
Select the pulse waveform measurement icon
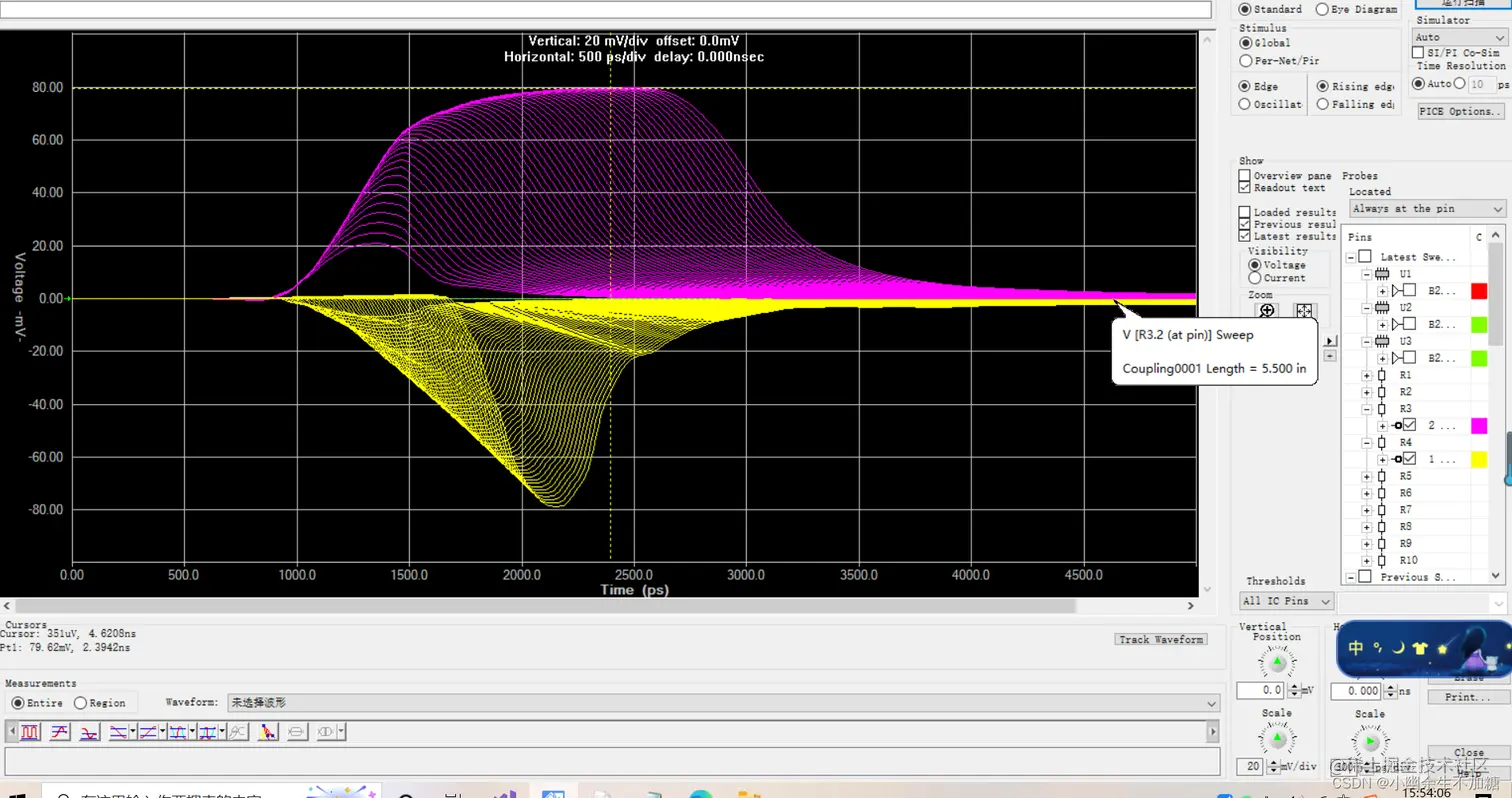pyautogui.click(x=30, y=732)
